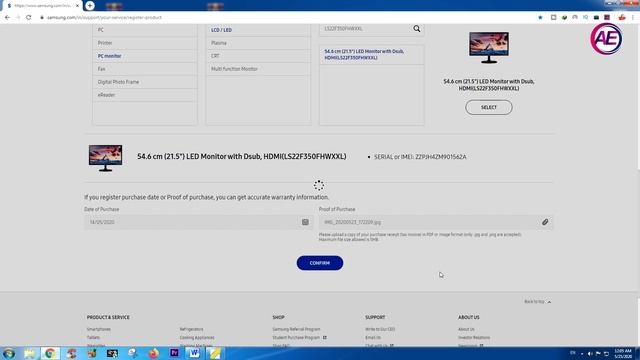640x360 pixels.
Task: Choose the eReader category
Action: click(144, 95)
